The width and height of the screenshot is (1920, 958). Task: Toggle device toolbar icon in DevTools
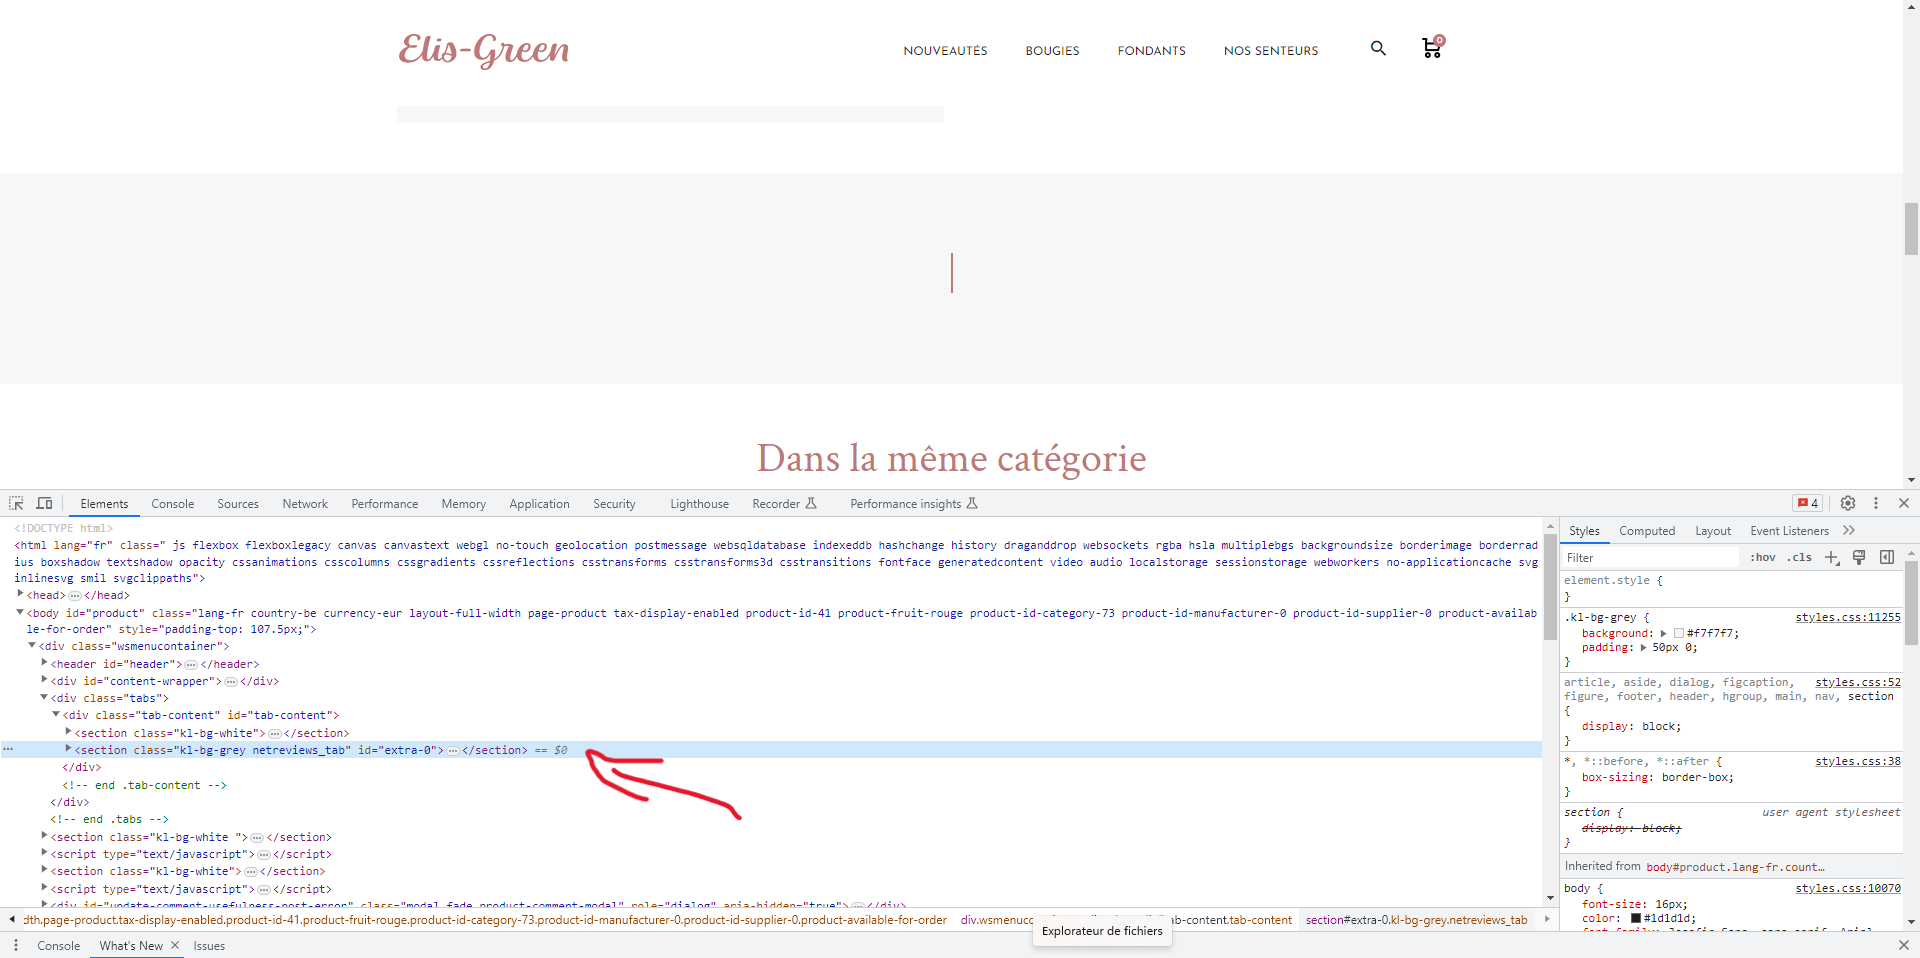pos(44,503)
